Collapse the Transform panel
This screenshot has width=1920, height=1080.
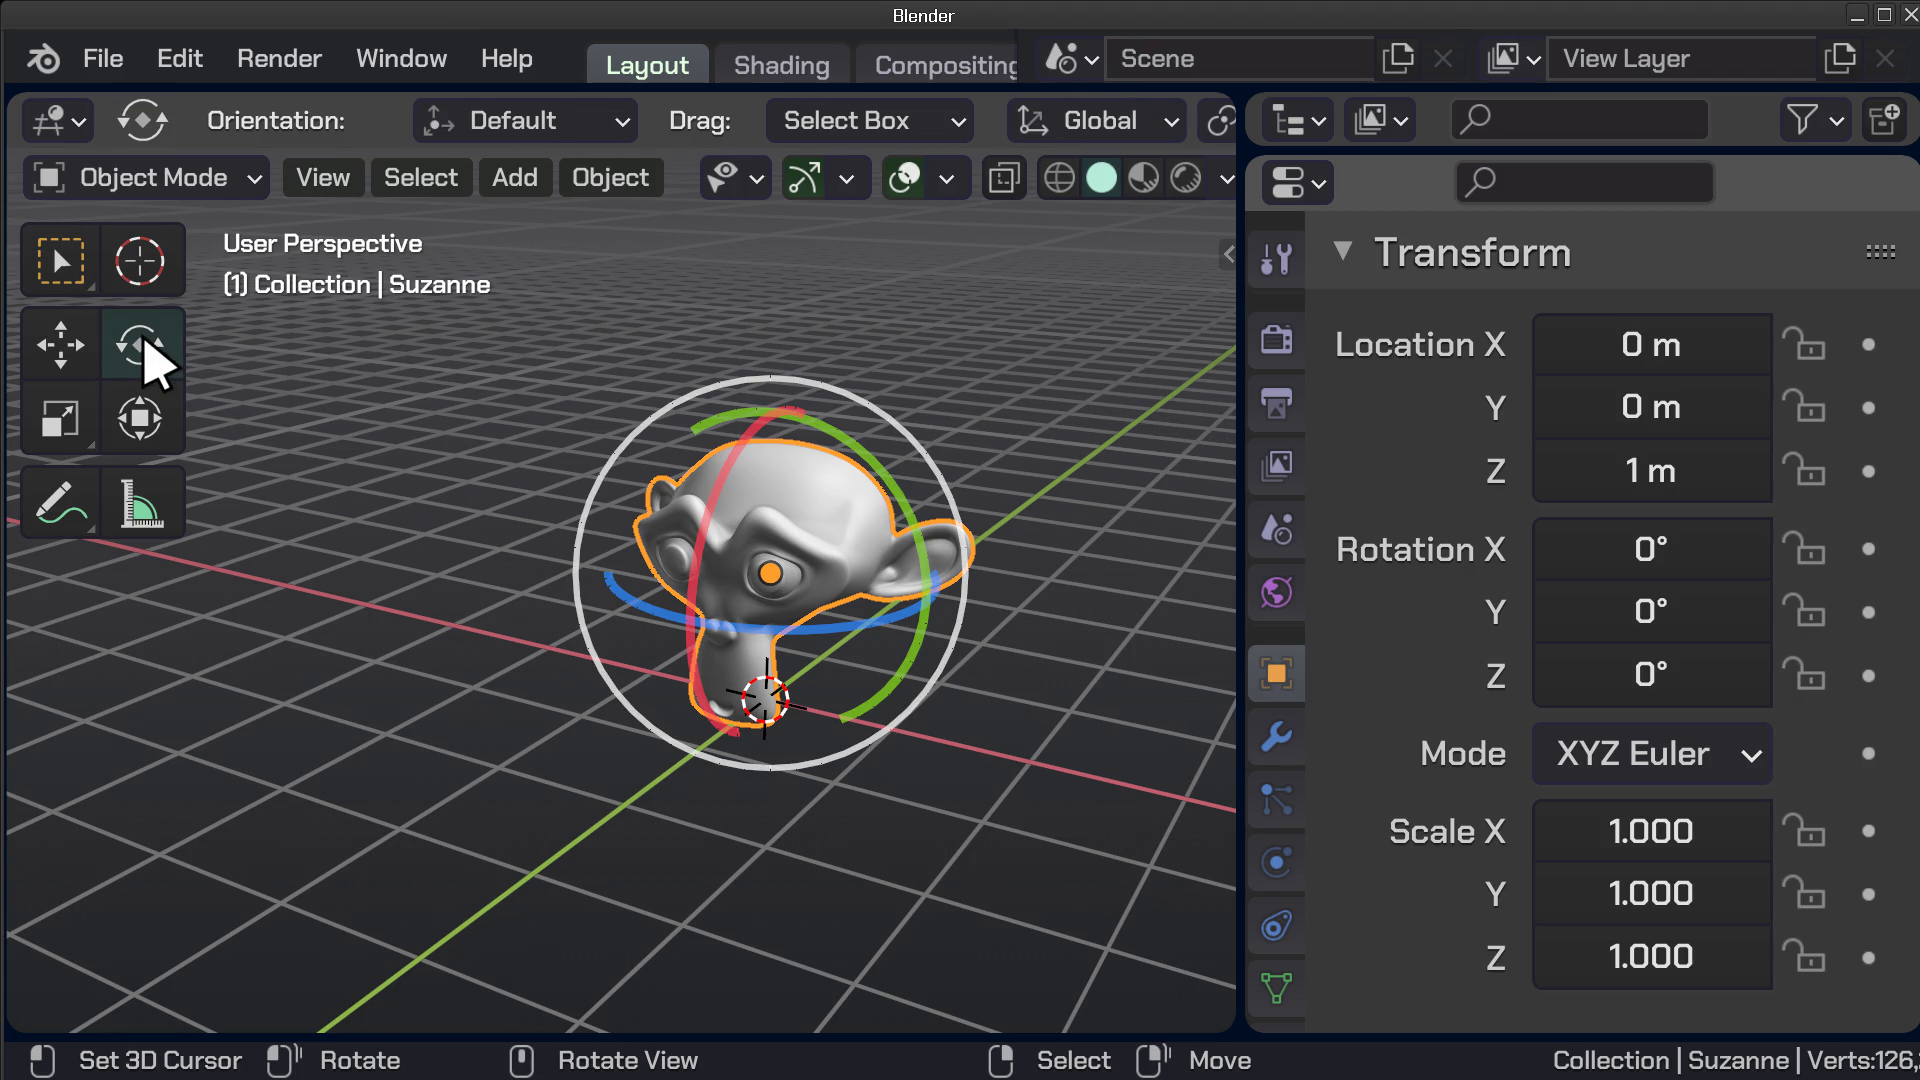tap(1343, 251)
